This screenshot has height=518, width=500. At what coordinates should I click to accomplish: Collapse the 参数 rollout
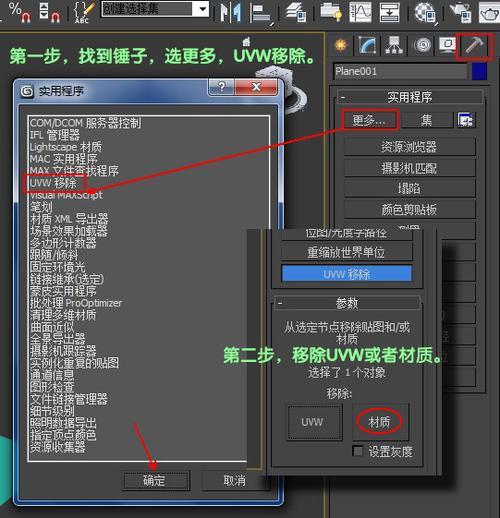[347, 303]
